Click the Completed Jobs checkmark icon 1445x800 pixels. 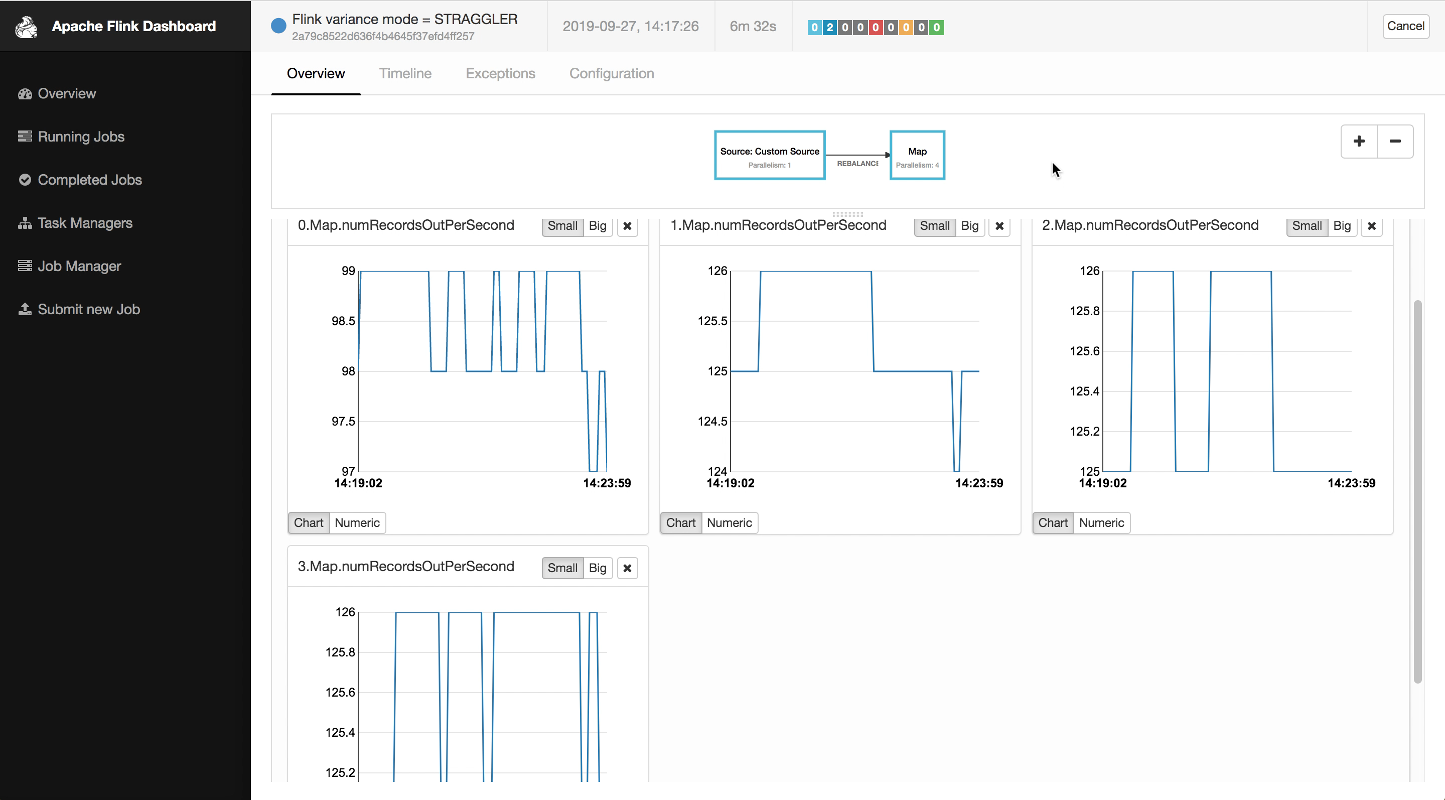click(x=25, y=180)
